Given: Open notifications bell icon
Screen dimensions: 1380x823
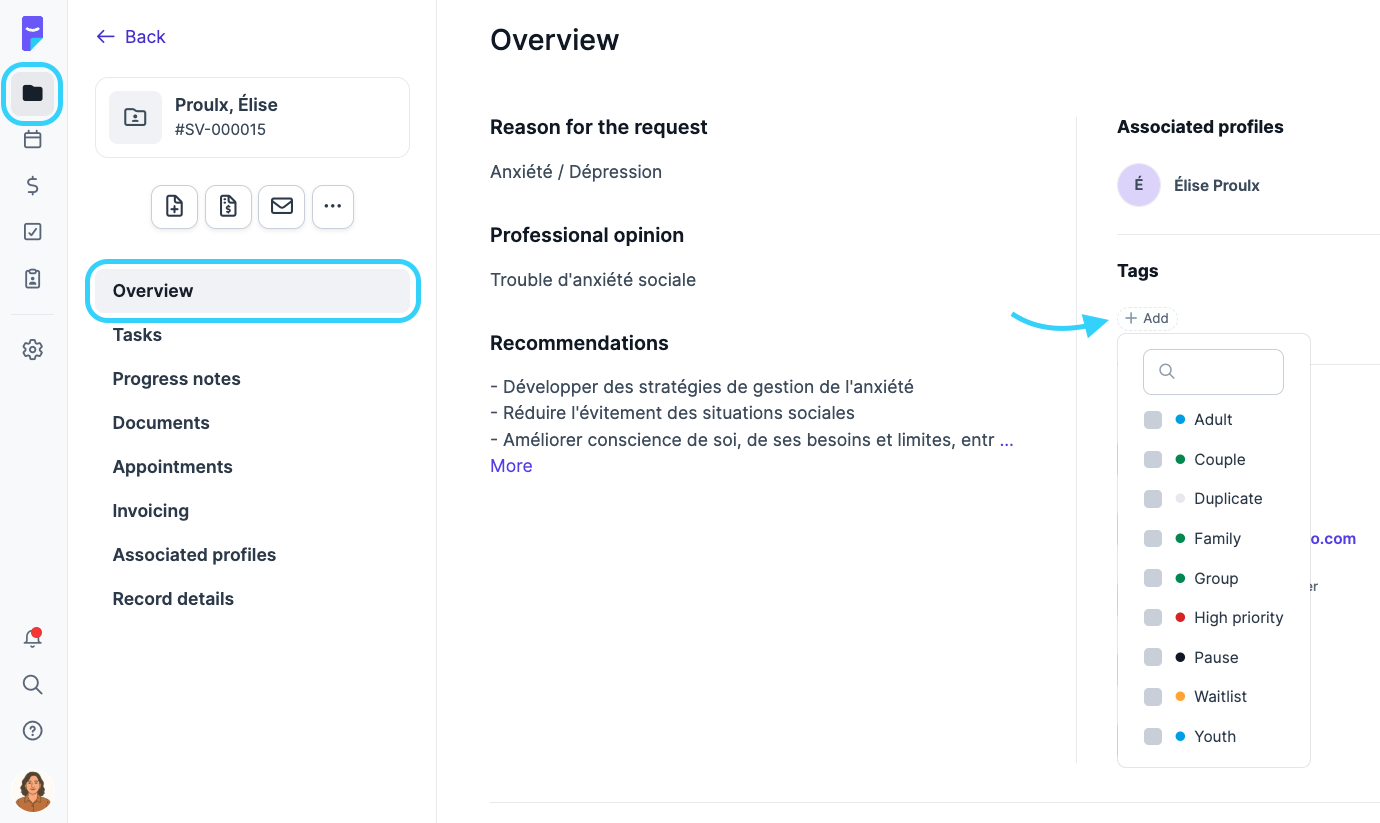Looking at the screenshot, I should (33, 639).
